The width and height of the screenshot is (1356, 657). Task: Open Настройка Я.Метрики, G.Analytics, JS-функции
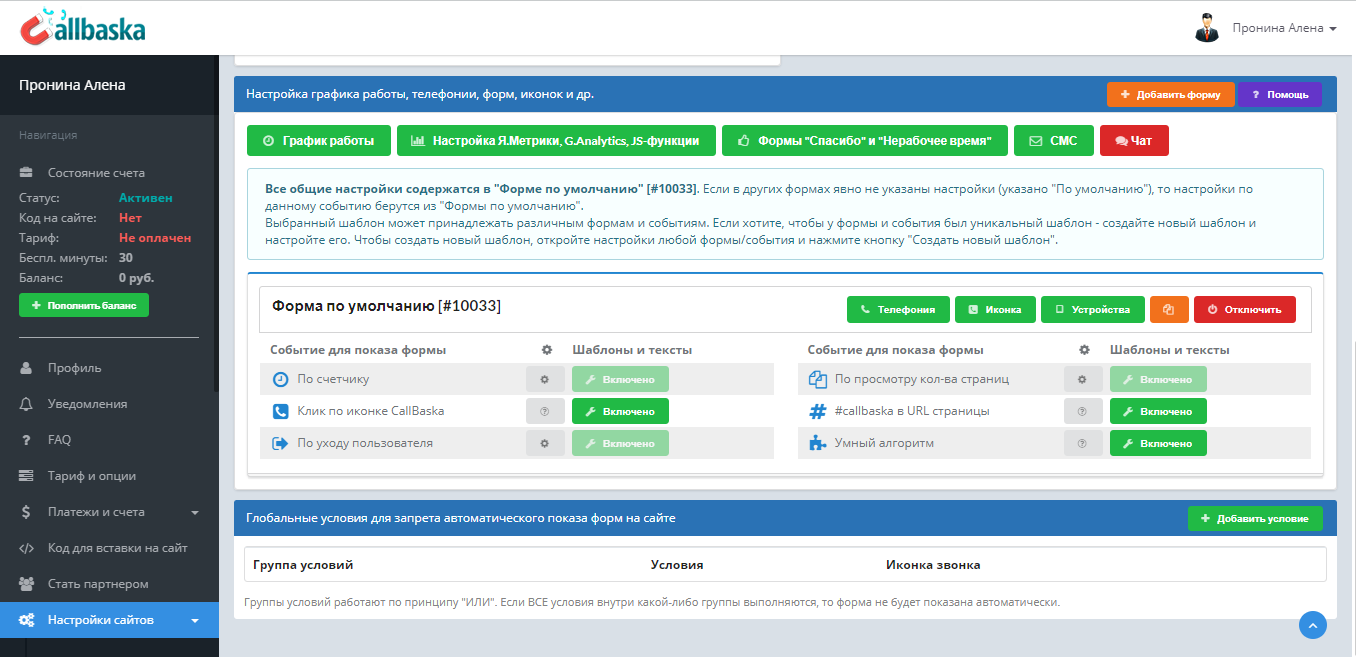pos(556,141)
